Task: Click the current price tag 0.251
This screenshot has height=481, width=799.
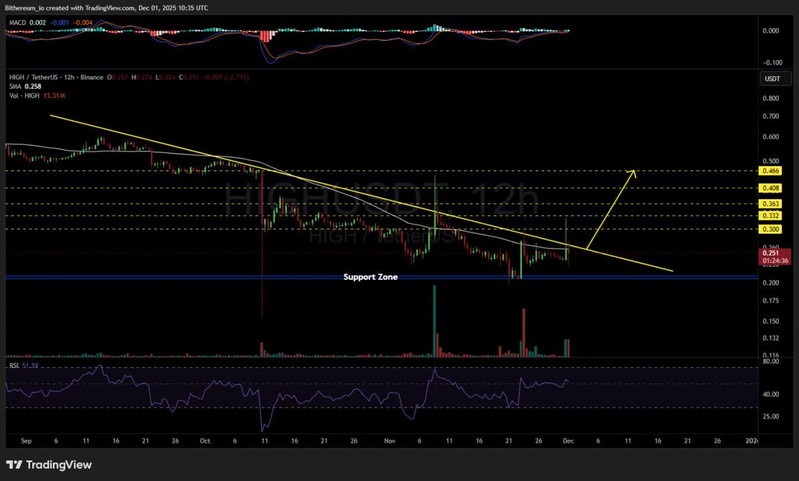Action: [x=770, y=253]
